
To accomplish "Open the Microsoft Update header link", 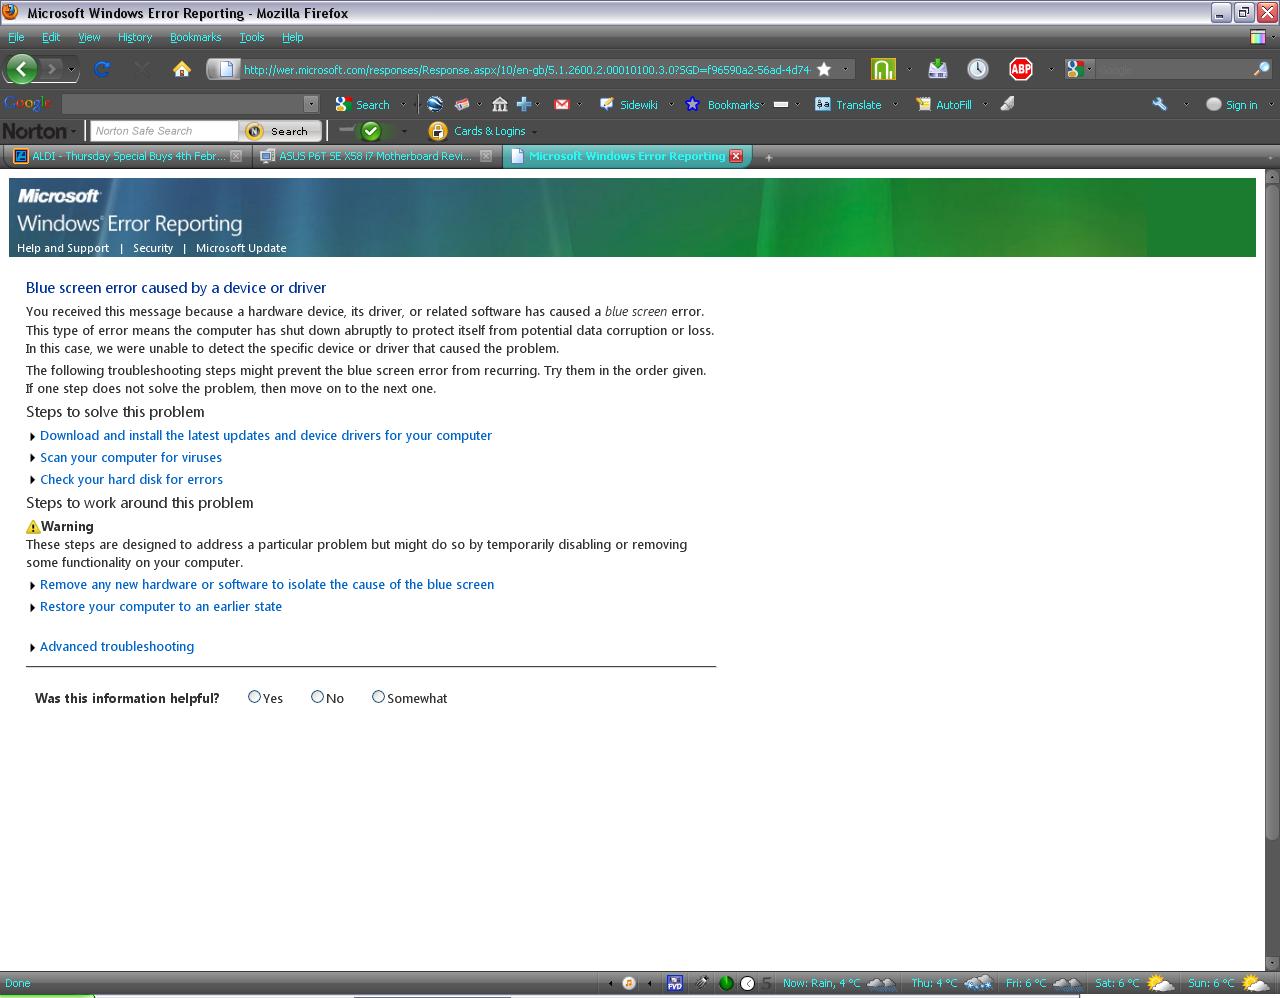I will point(241,248).
